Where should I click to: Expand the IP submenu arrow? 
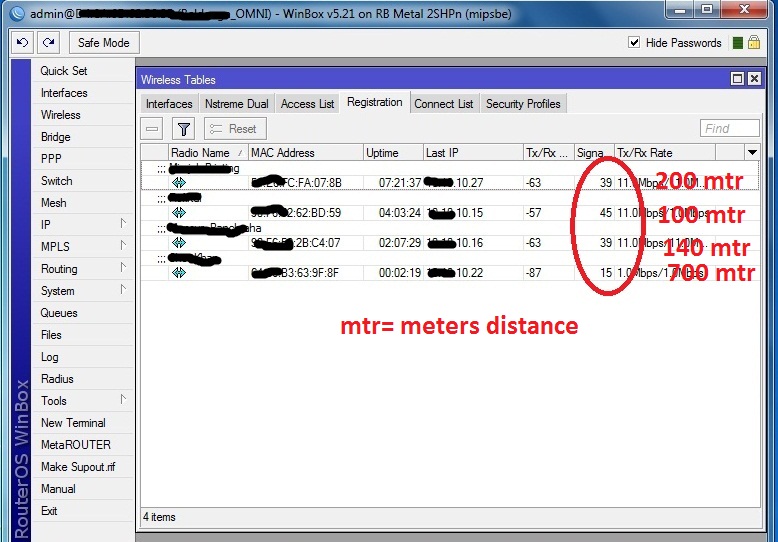(x=124, y=224)
